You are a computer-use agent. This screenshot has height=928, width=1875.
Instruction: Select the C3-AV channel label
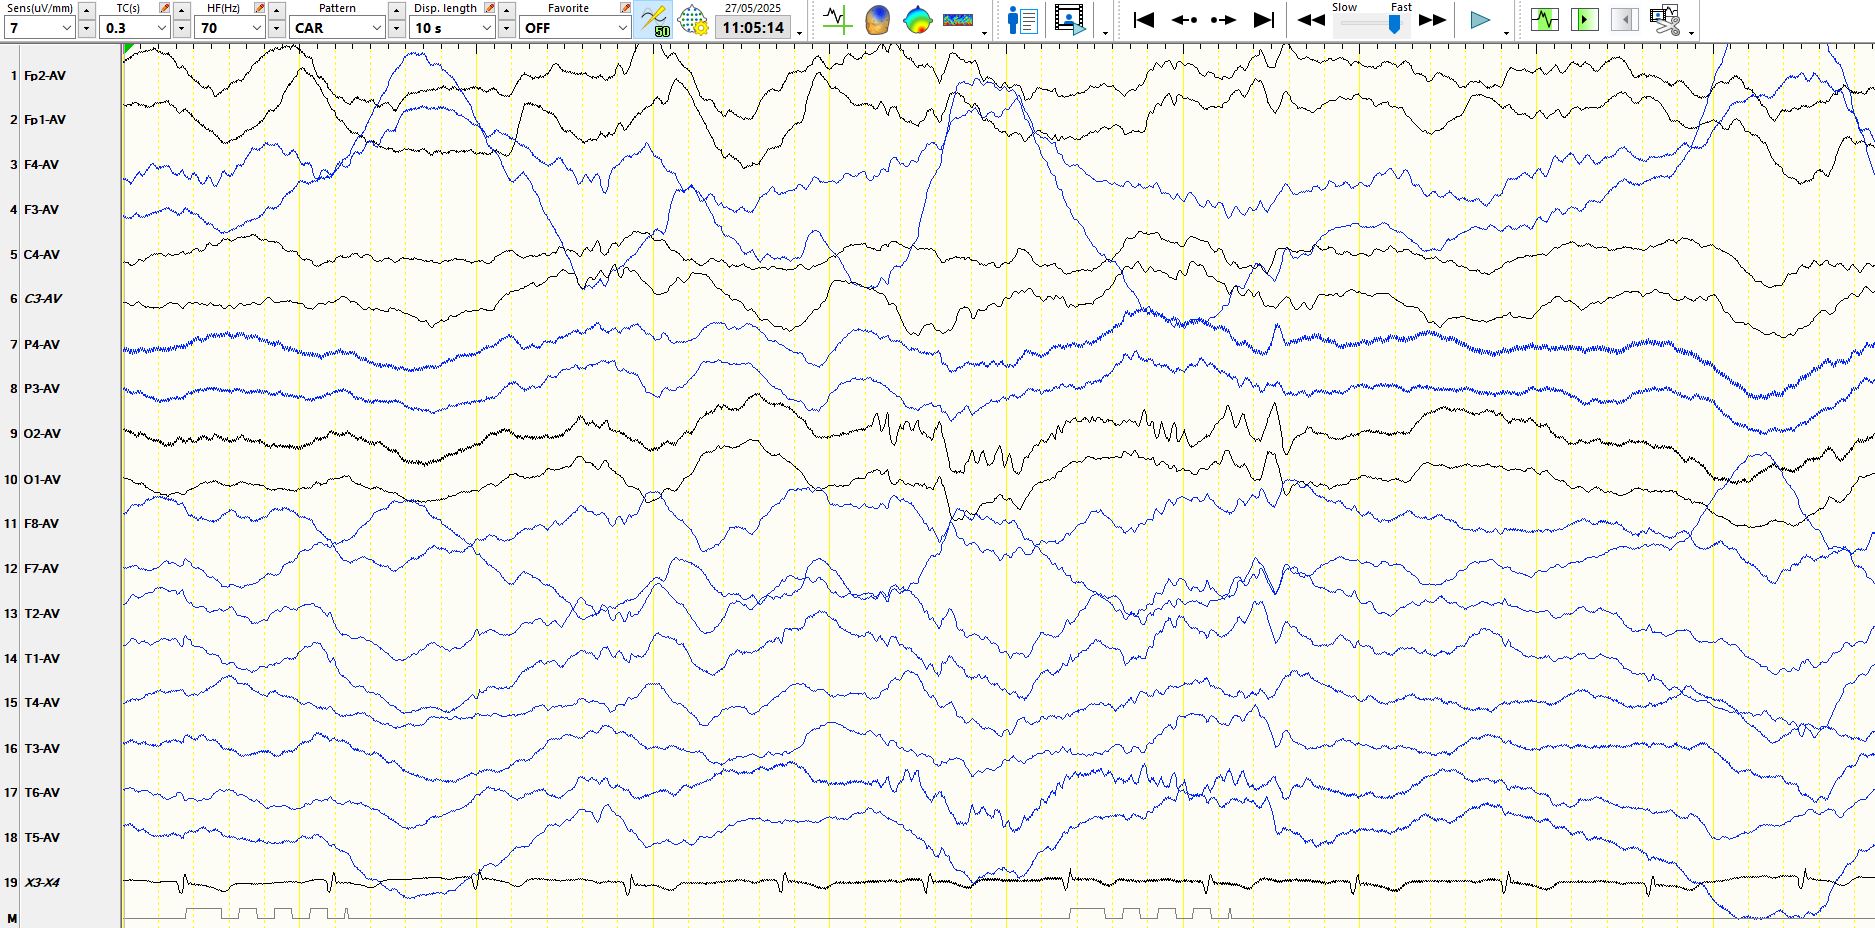click(43, 299)
